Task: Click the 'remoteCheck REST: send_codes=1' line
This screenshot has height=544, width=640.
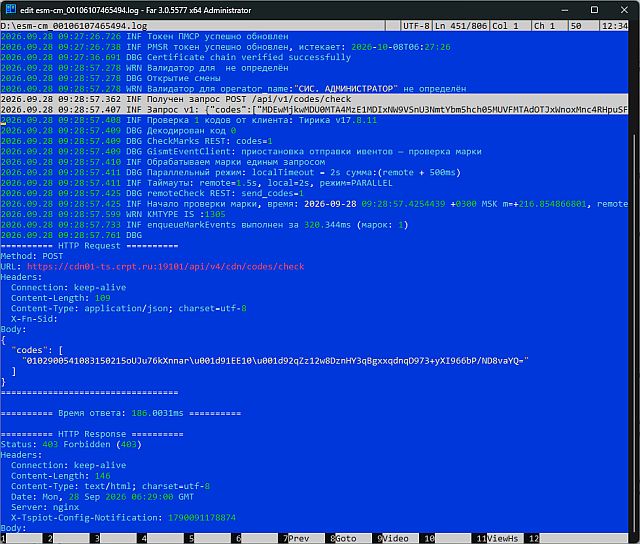Action: click(152, 193)
